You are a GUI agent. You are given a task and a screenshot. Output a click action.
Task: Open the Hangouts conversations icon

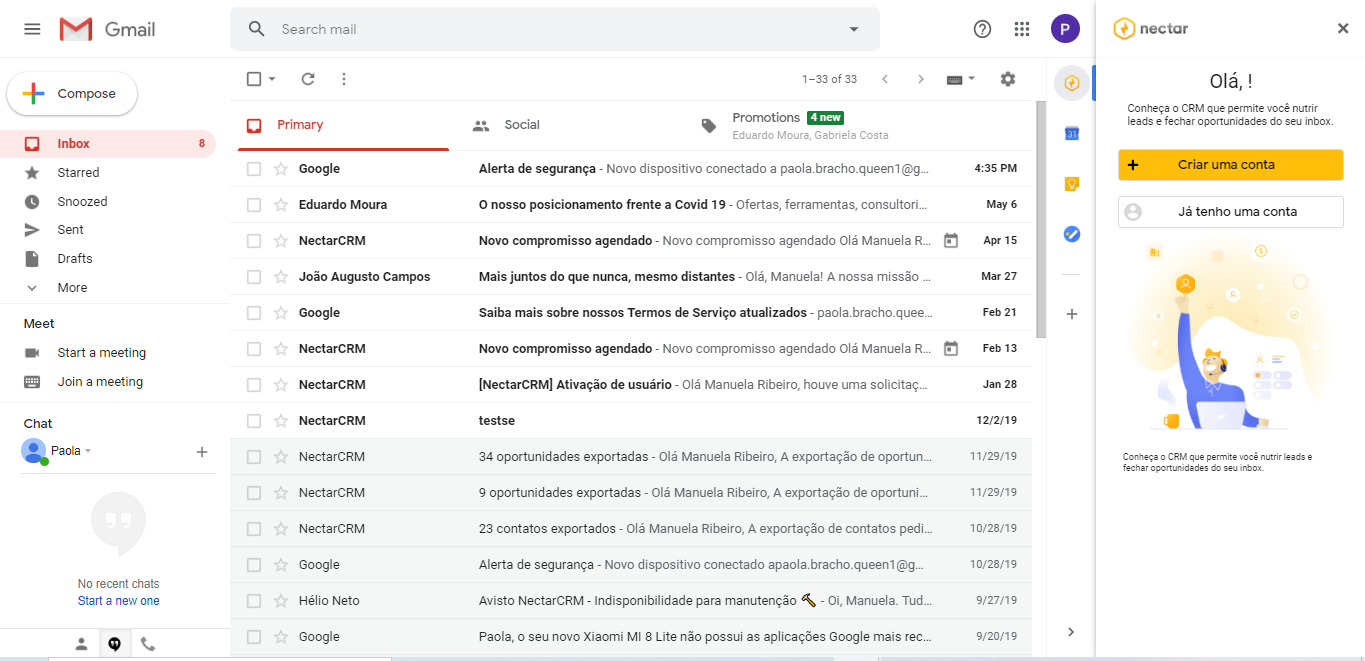click(115, 644)
